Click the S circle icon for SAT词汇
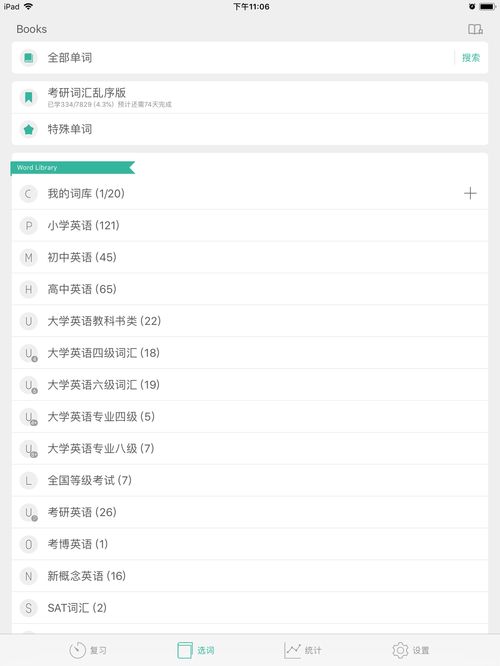500x666 pixels. pyautogui.click(x=28, y=608)
